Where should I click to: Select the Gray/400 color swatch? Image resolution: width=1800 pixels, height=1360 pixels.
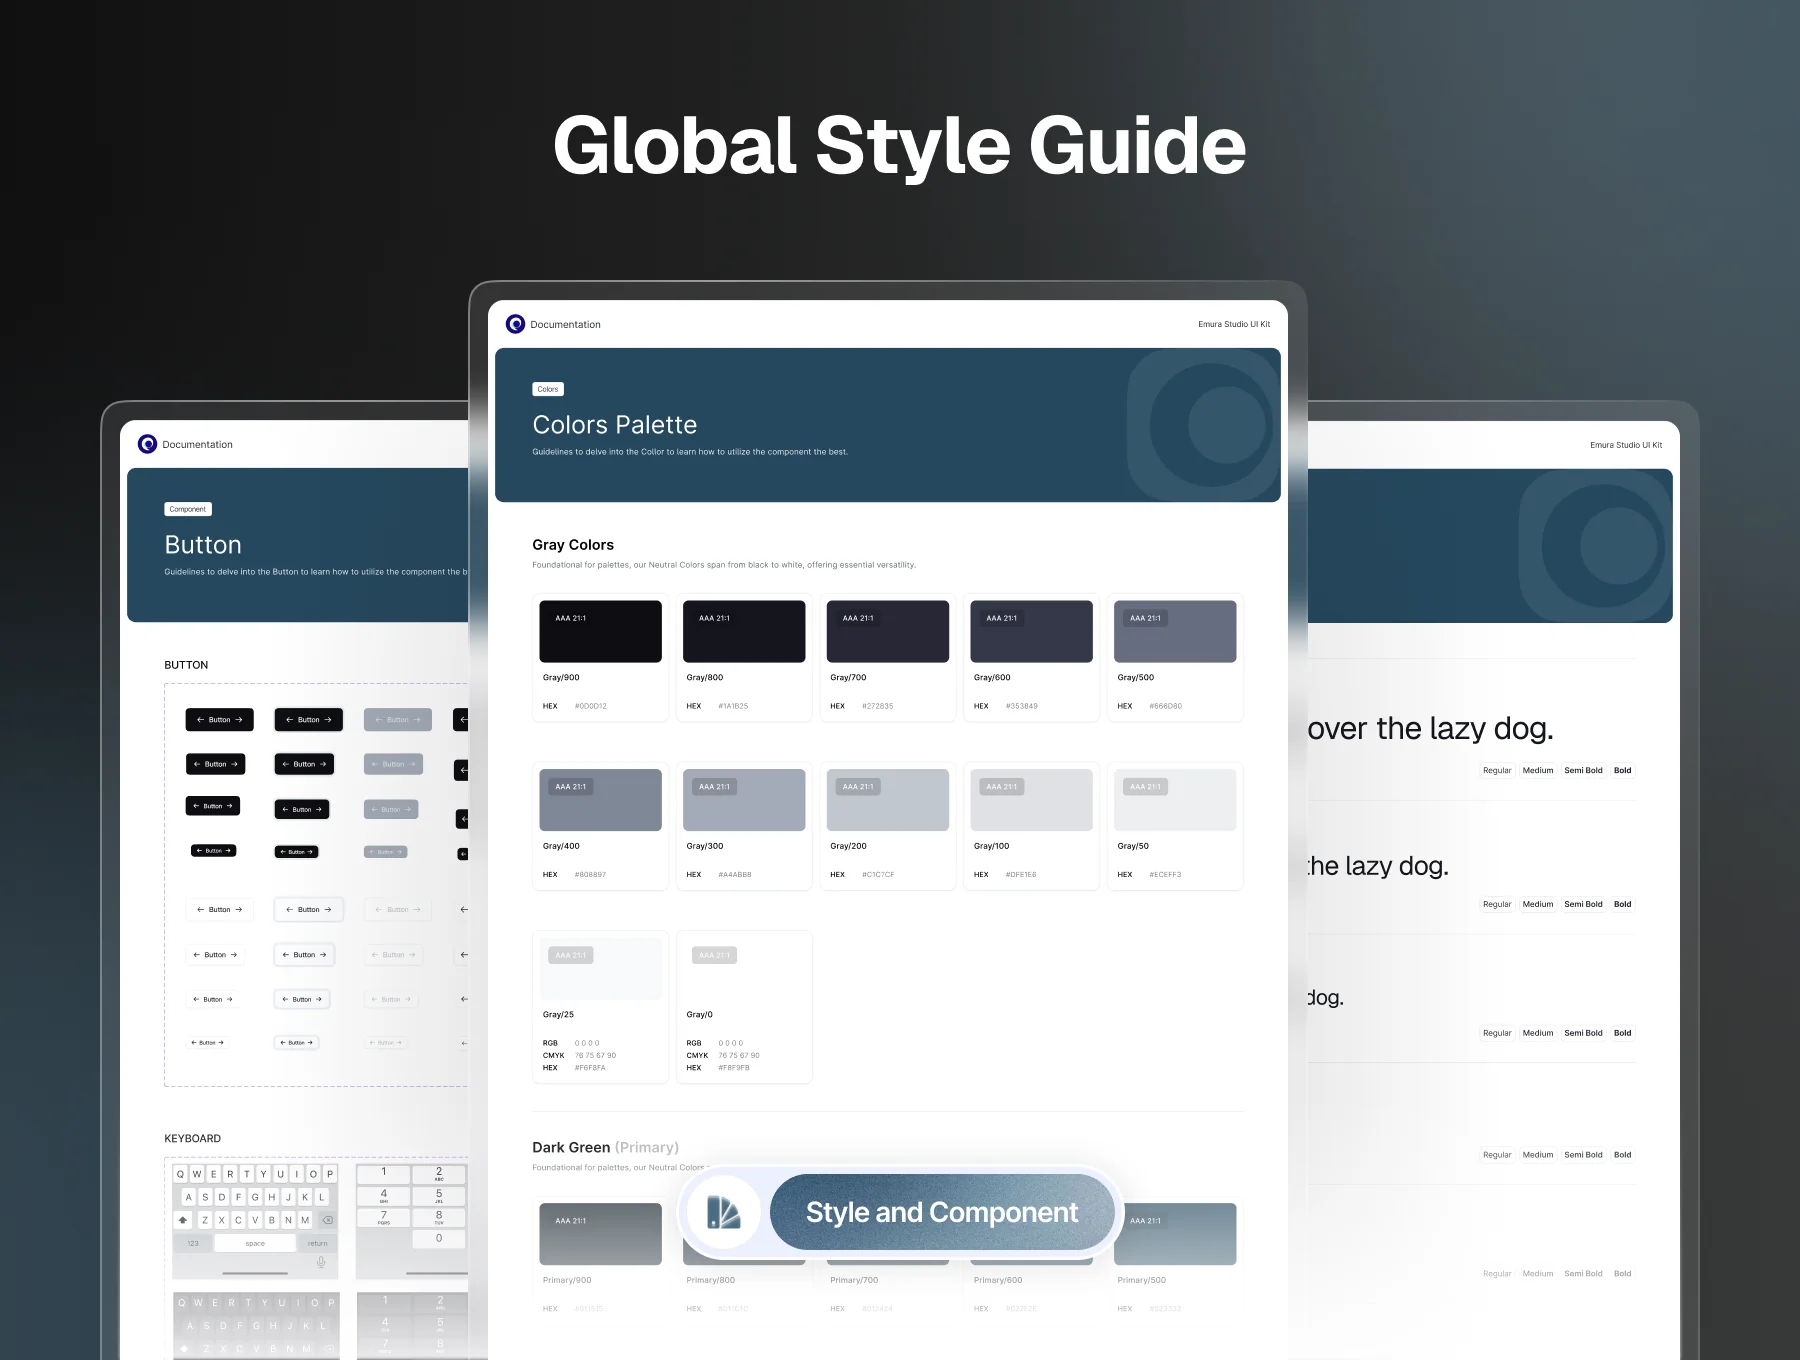click(x=600, y=800)
